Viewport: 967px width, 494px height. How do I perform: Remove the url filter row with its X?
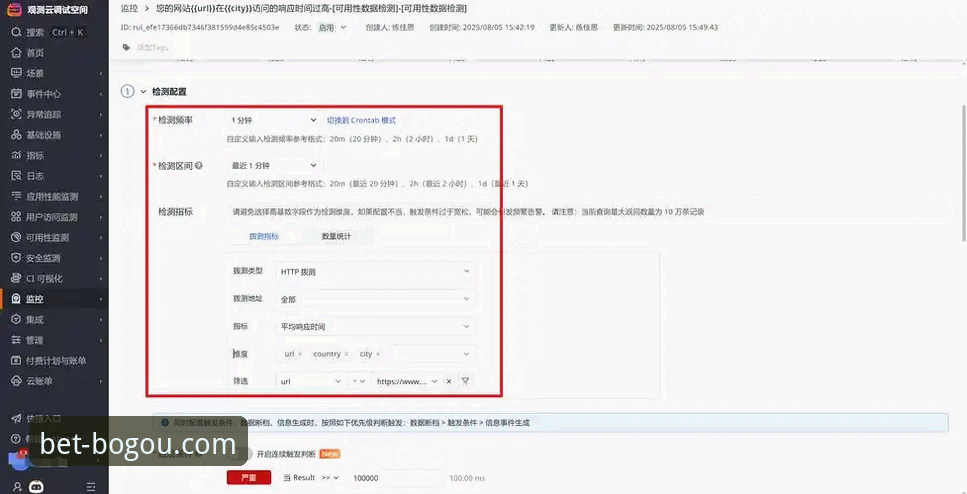pyautogui.click(x=449, y=381)
